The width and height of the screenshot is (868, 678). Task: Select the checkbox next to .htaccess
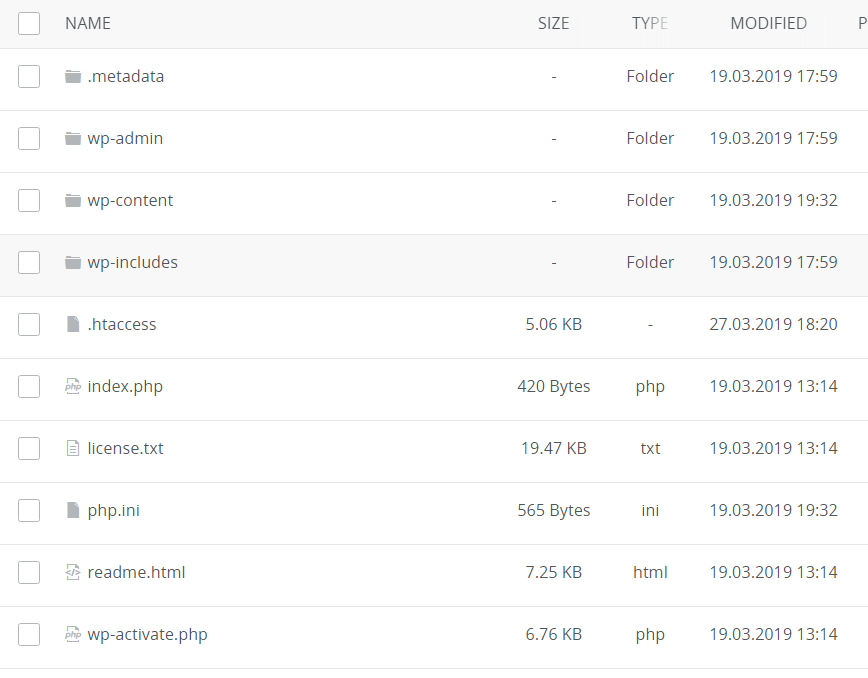(x=29, y=324)
